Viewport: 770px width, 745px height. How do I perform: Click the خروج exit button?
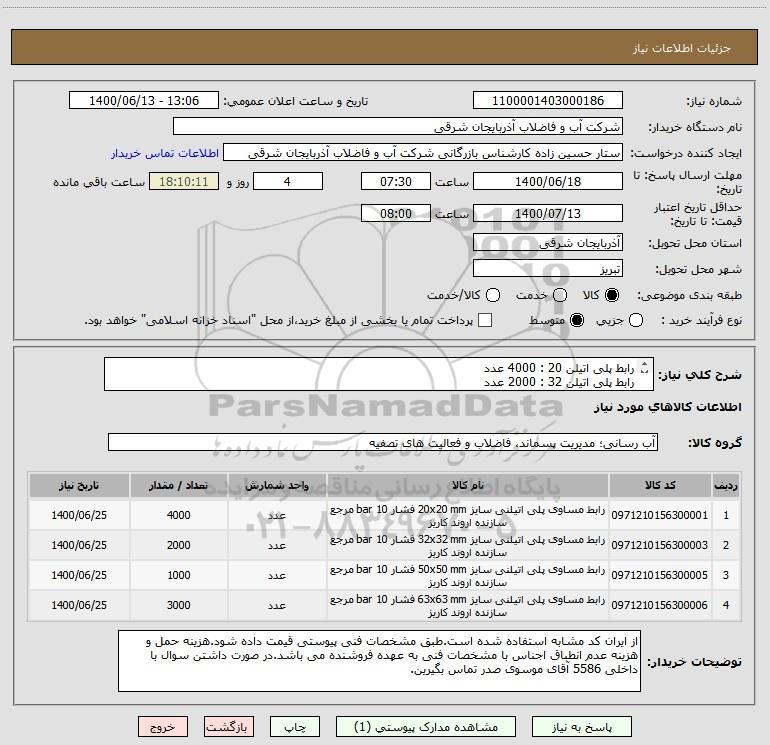pyautogui.click(x=163, y=727)
